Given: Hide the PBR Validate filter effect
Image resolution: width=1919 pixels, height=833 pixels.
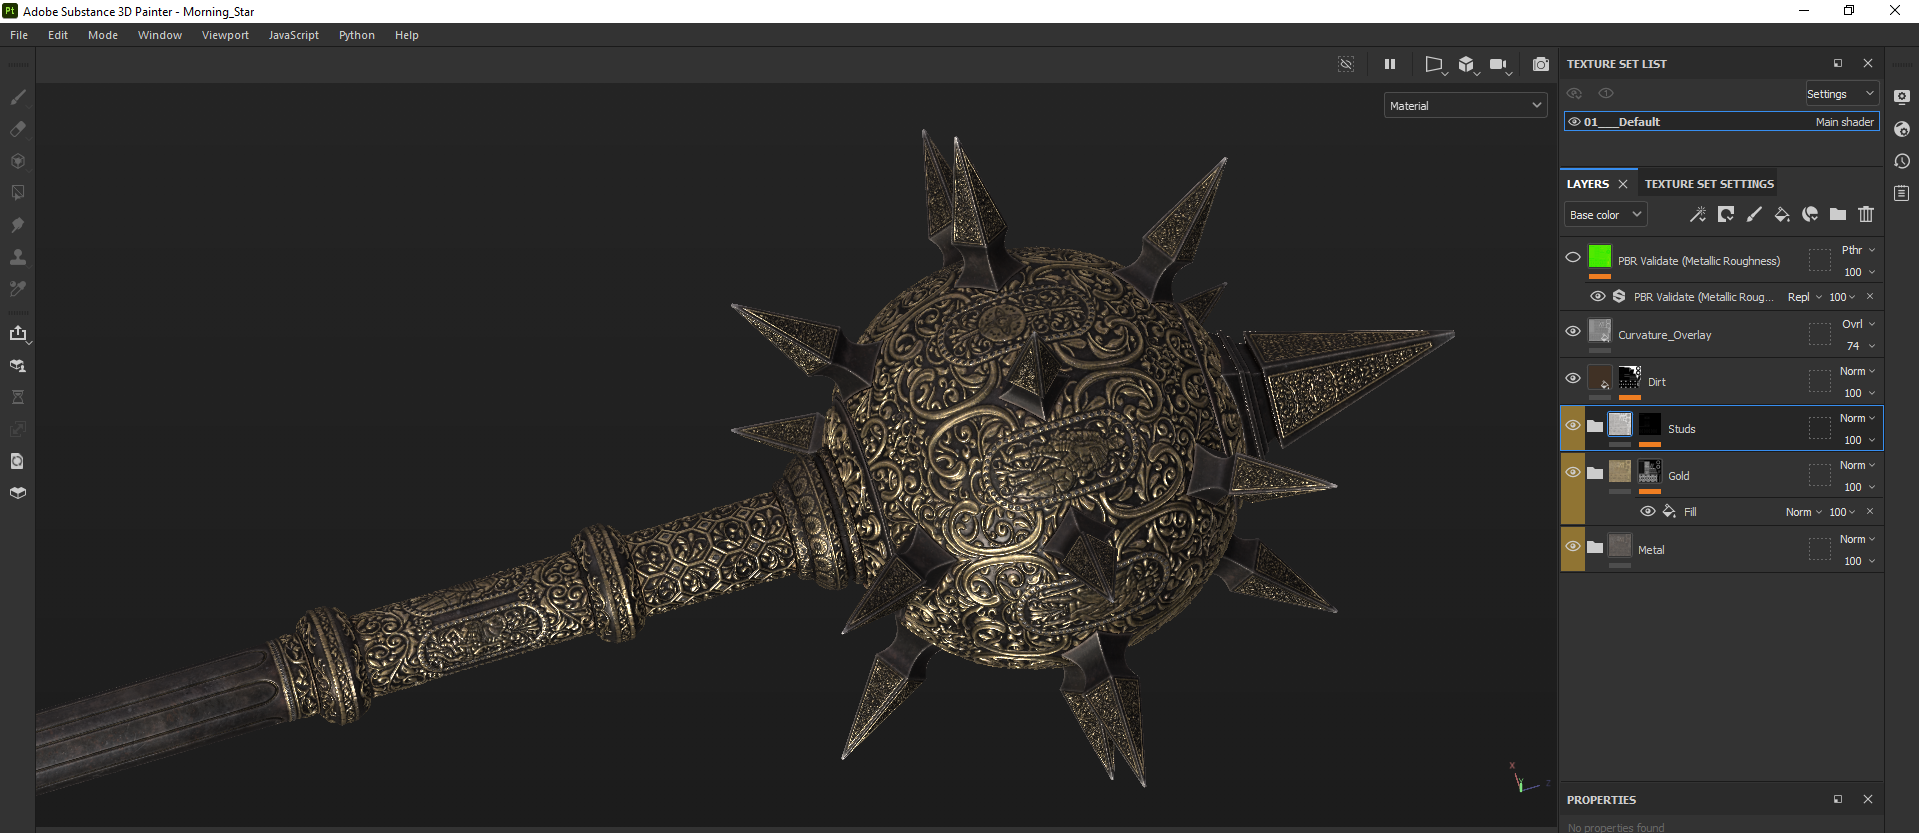Looking at the screenshot, I should (x=1598, y=296).
